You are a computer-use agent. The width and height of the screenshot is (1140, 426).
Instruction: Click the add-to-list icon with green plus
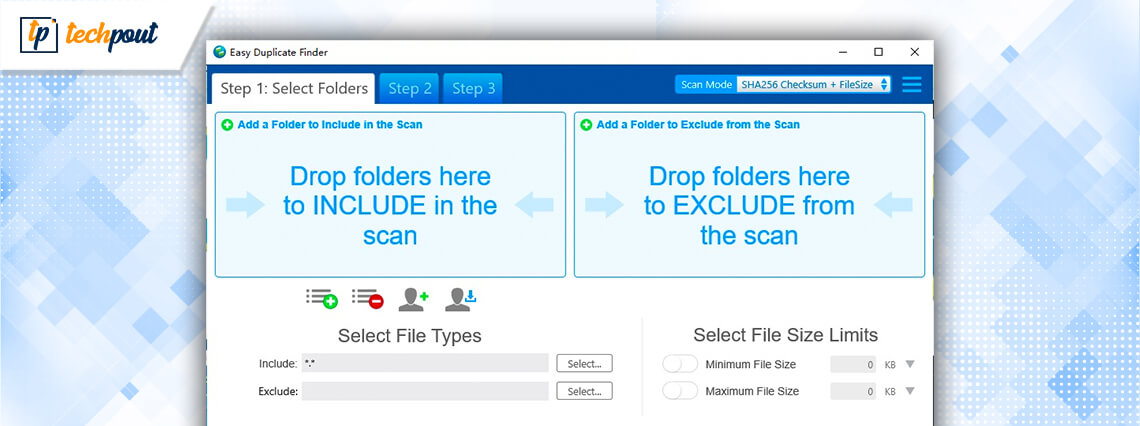(321, 298)
